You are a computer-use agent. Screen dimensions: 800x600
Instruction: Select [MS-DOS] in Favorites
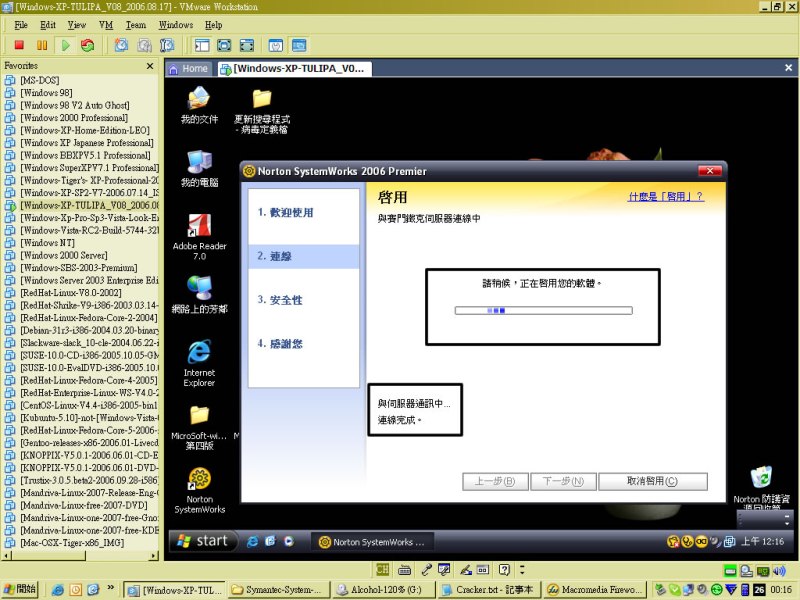[x=40, y=80]
